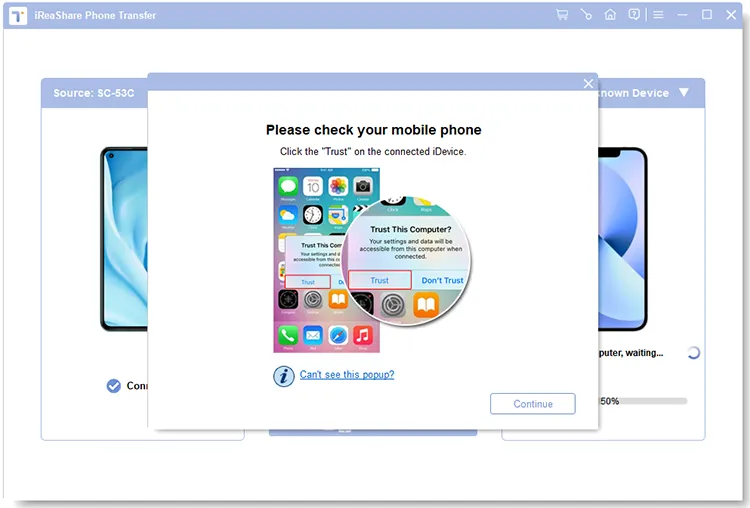Click the Continue button
Image resolution: width=750 pixels, height=508 pixels.
click(532, 404)
